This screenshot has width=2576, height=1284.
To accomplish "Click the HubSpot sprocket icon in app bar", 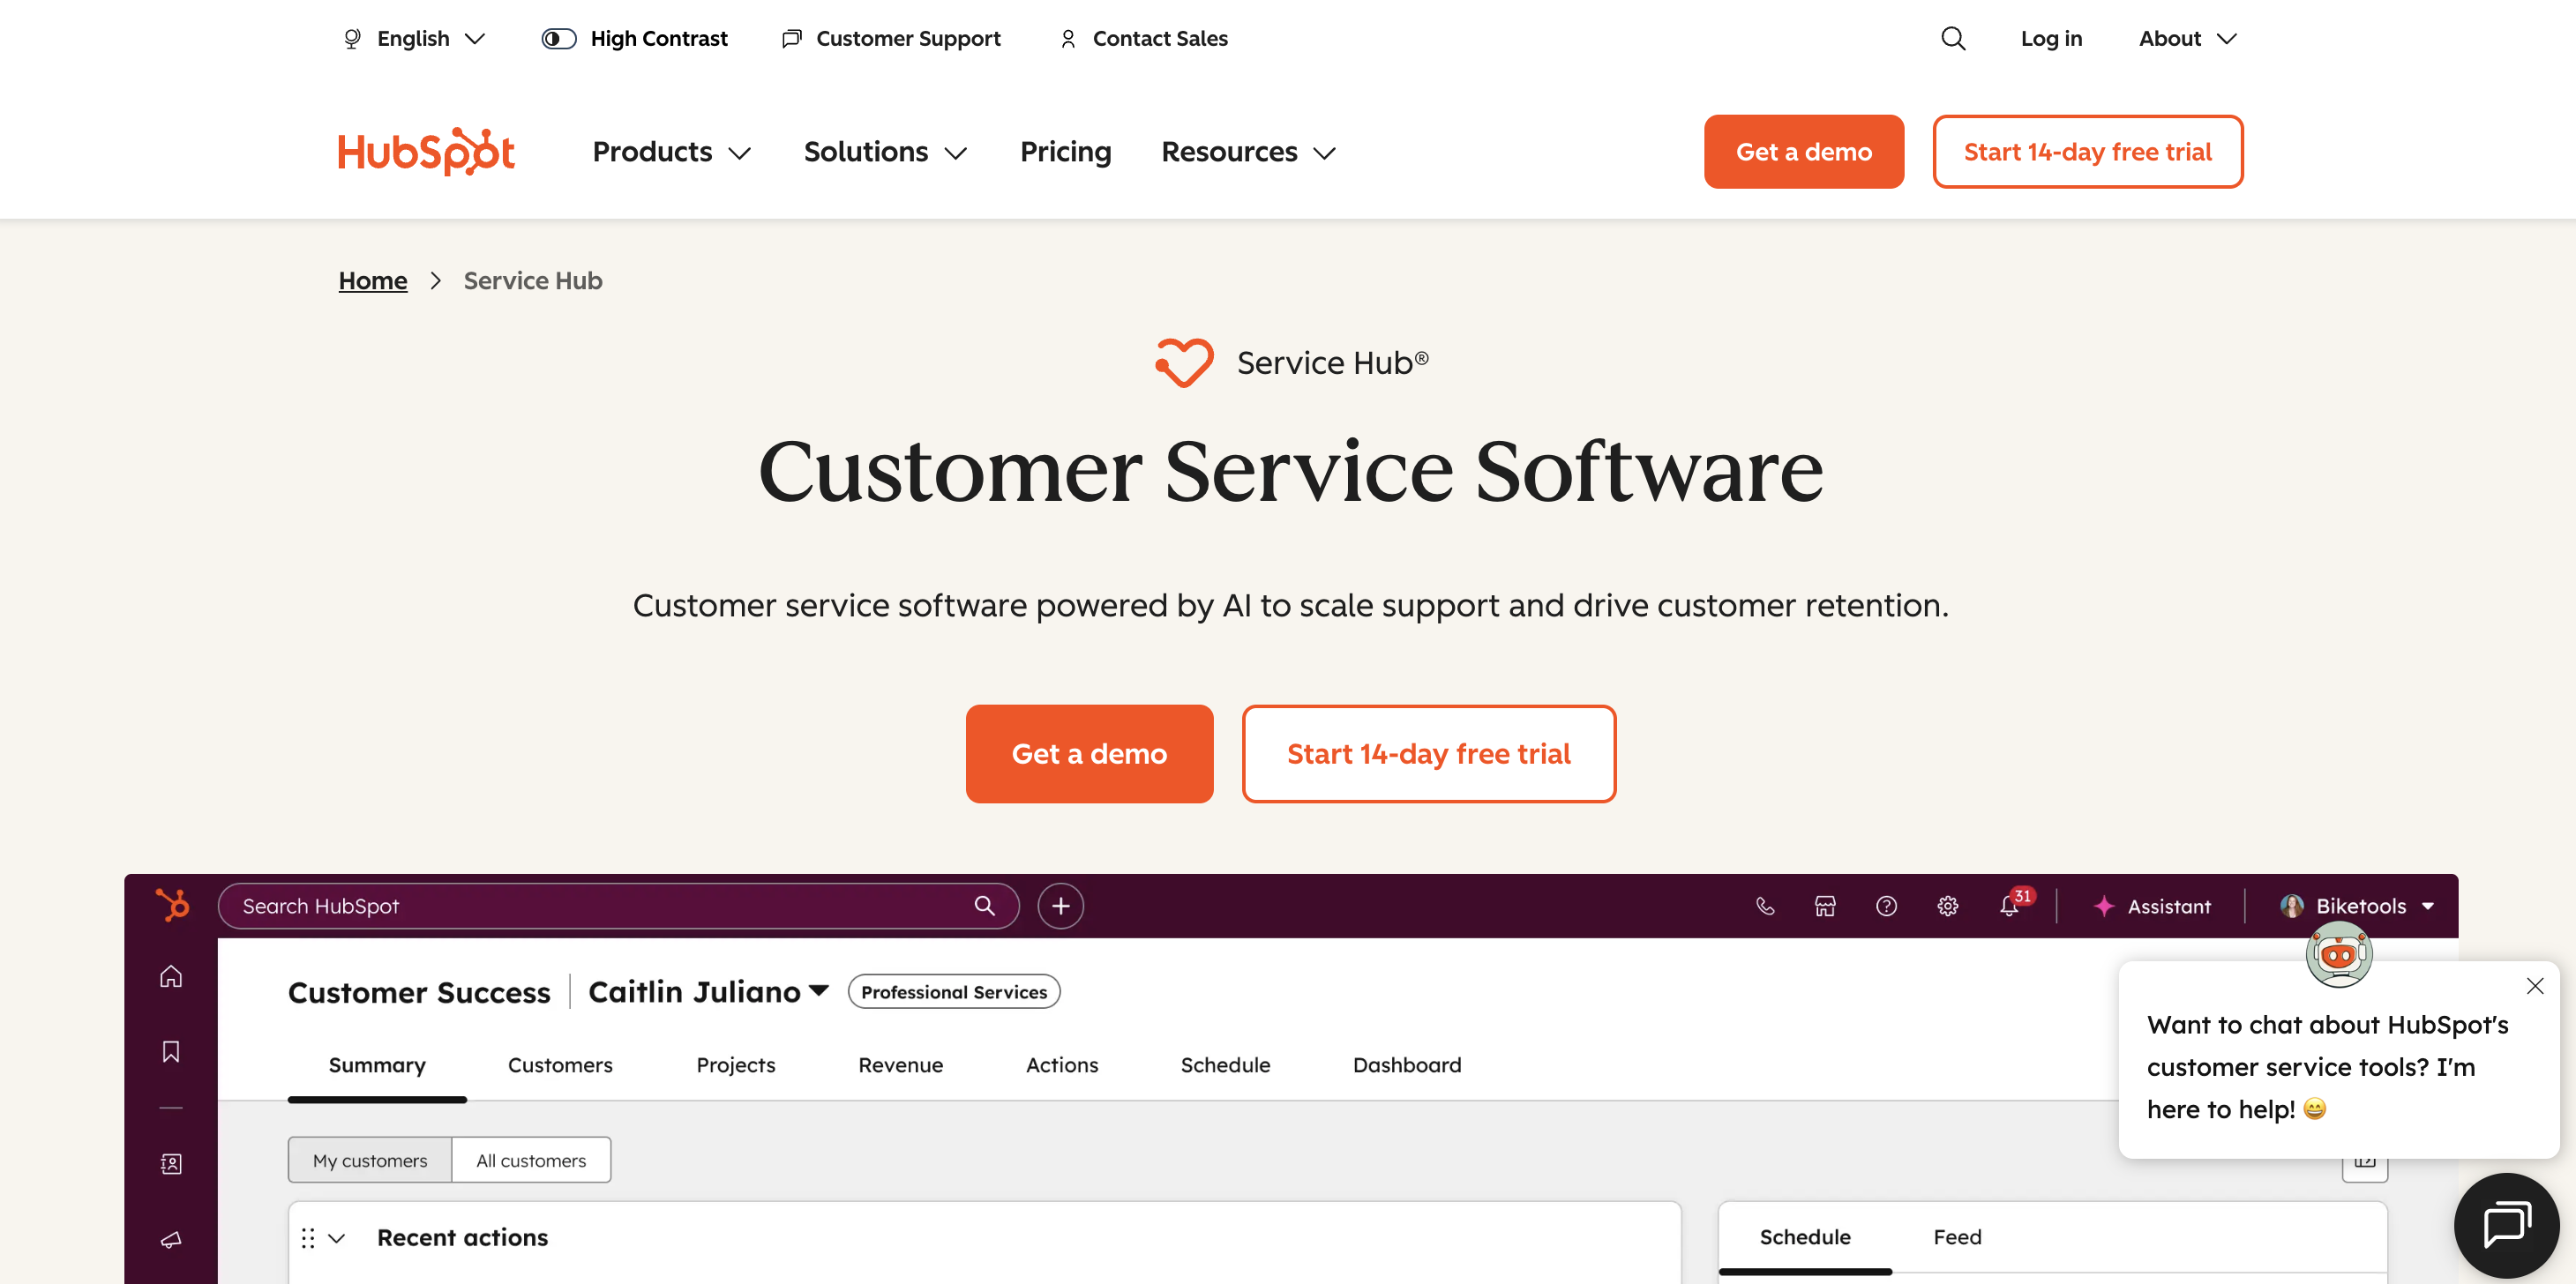I will 172,905.
